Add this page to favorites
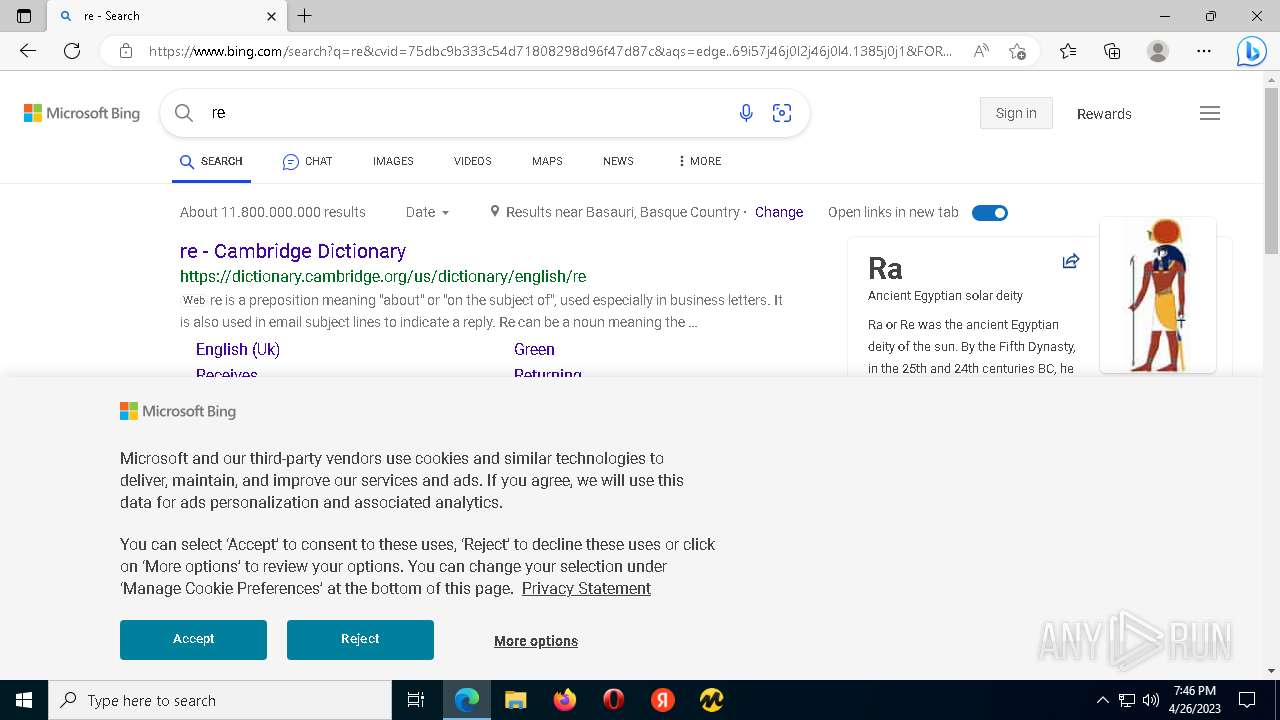This screenshot has width=1280, height=720. 1018,51
